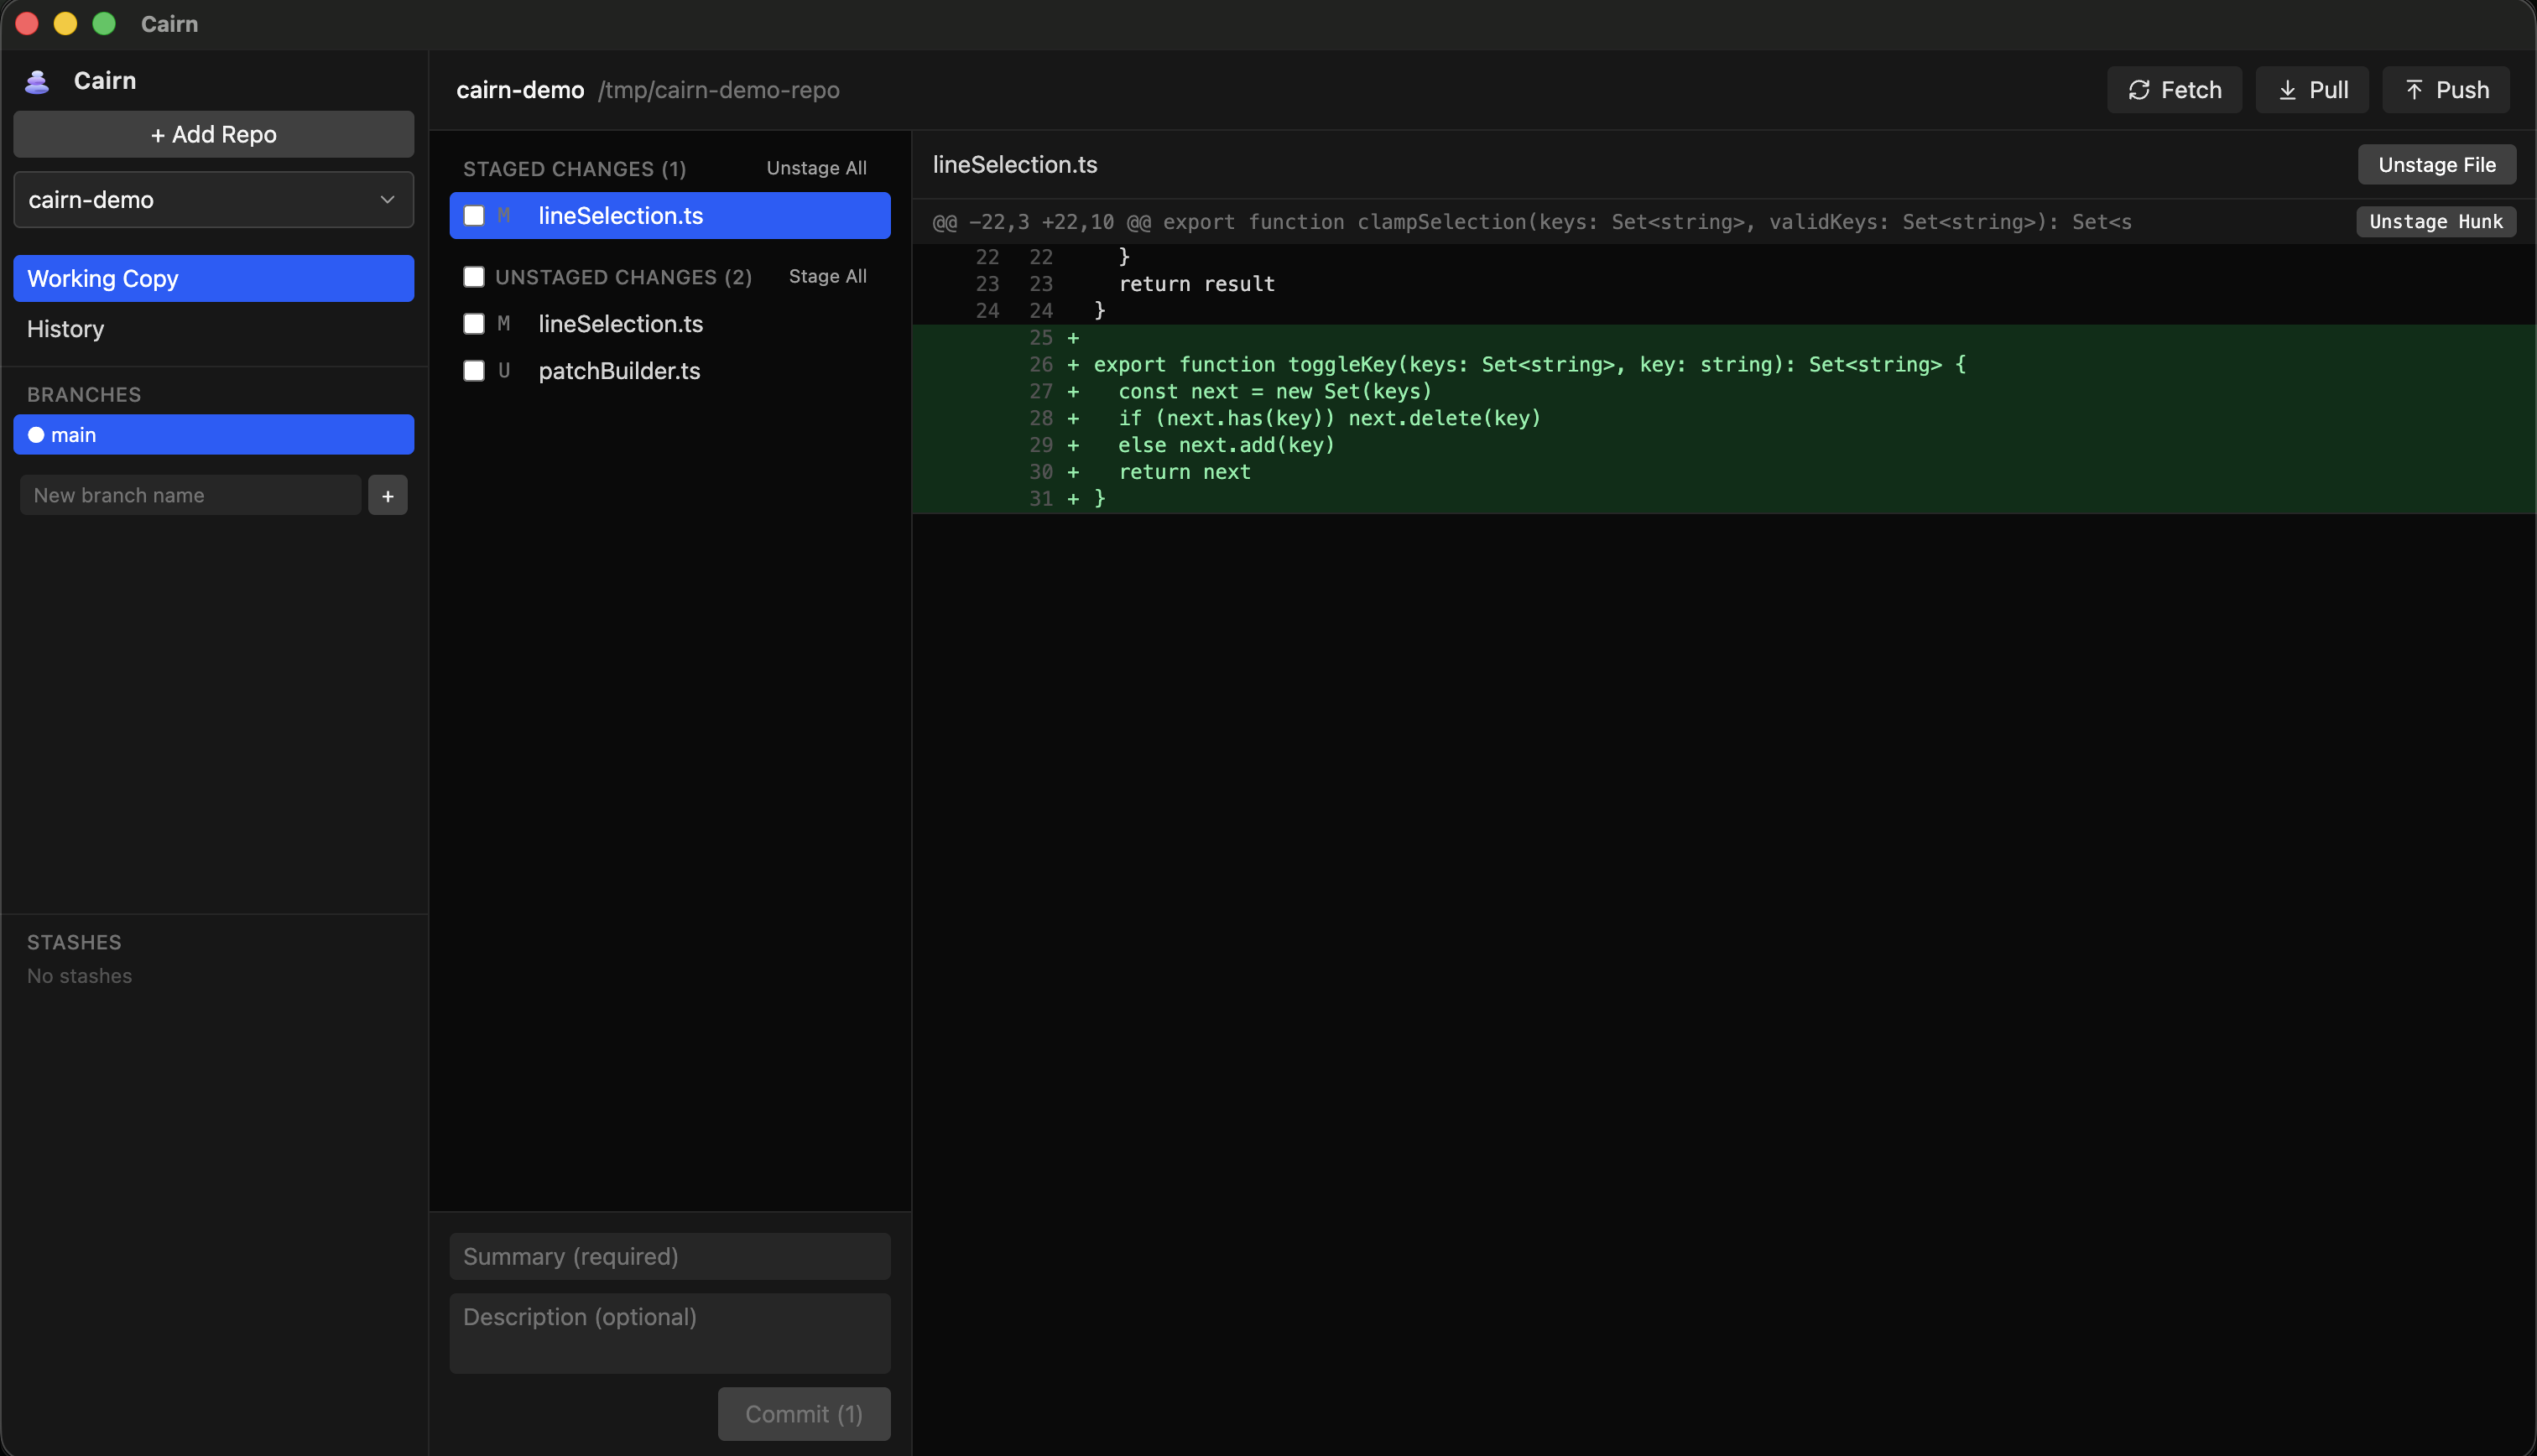This screenshot has height=1456, width=2537.
Task: Click the plus button to create branch
Action: 387,495
